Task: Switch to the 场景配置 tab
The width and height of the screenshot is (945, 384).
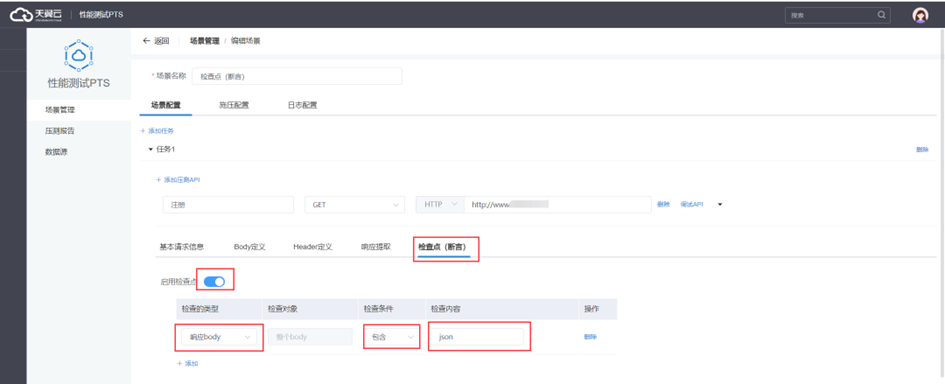Action: click(x=166, y=105)
